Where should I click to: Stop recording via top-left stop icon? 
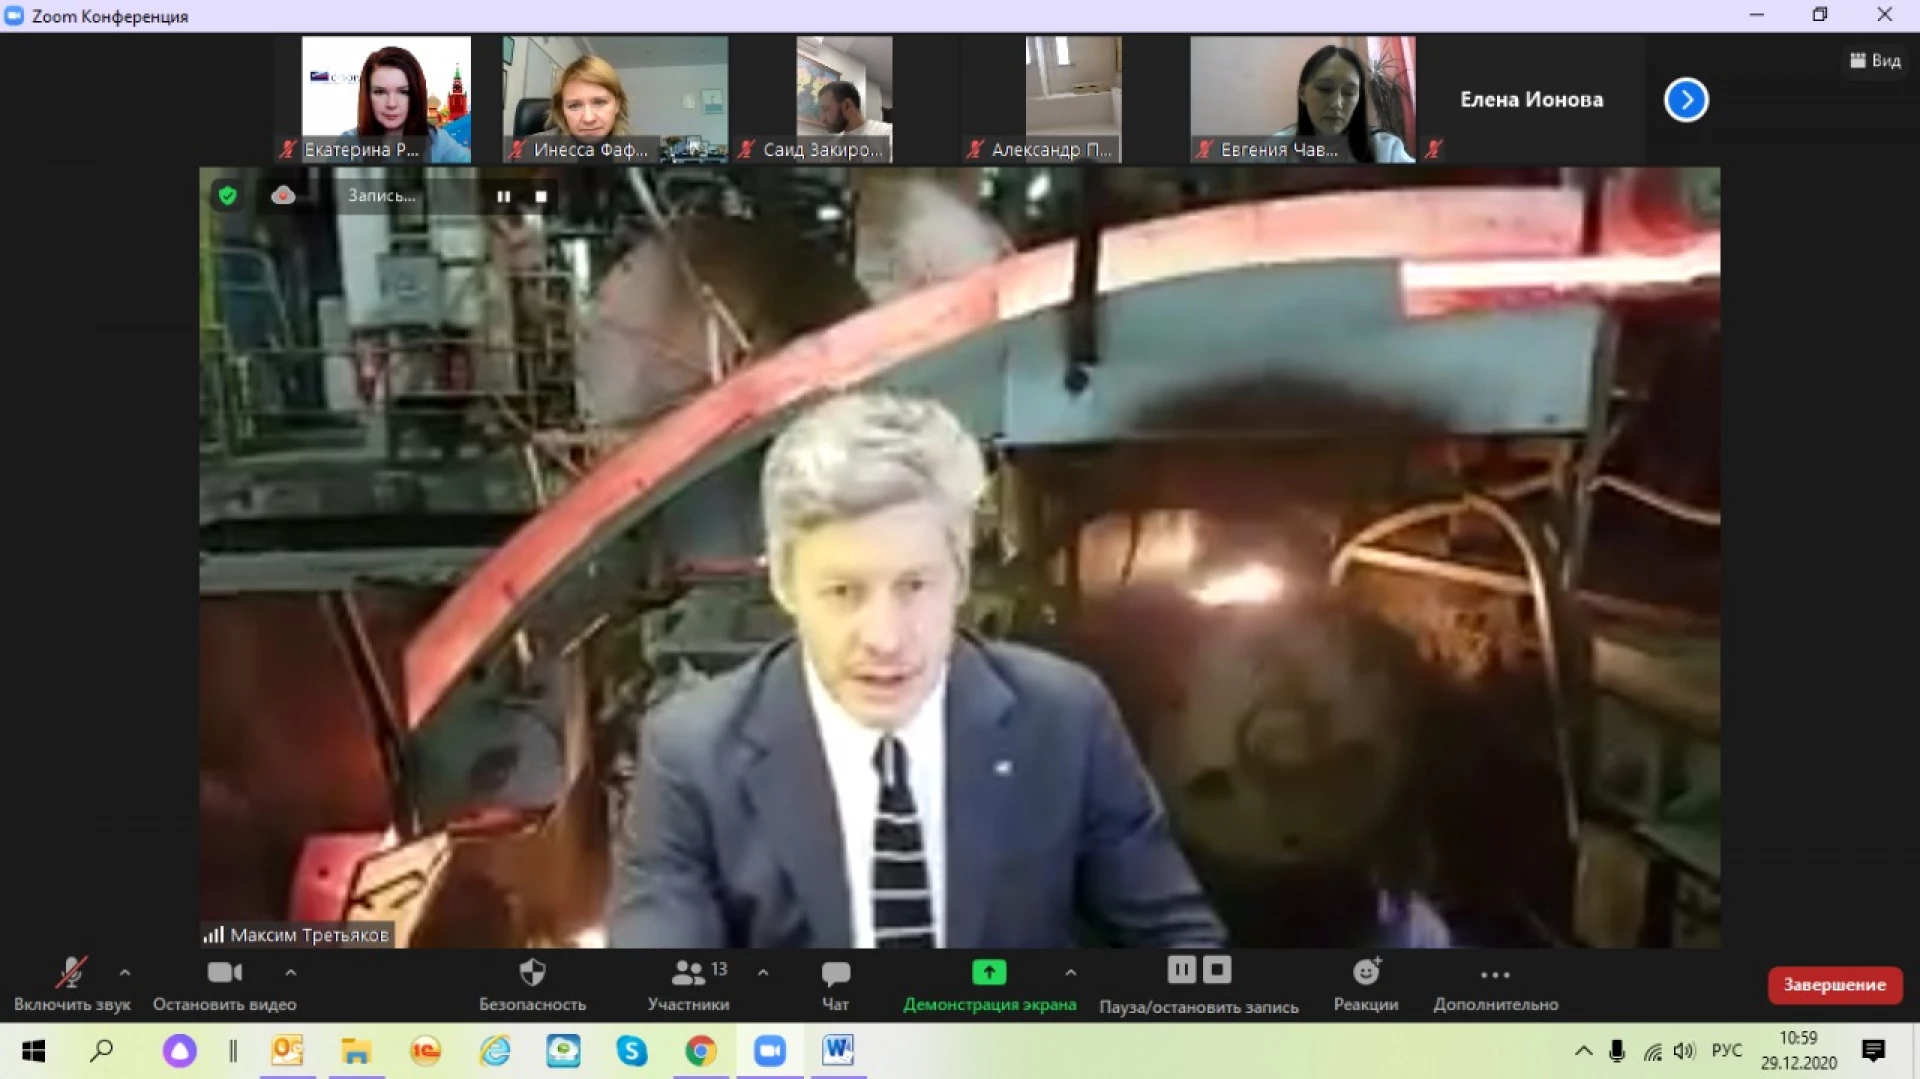pos(541,197)
